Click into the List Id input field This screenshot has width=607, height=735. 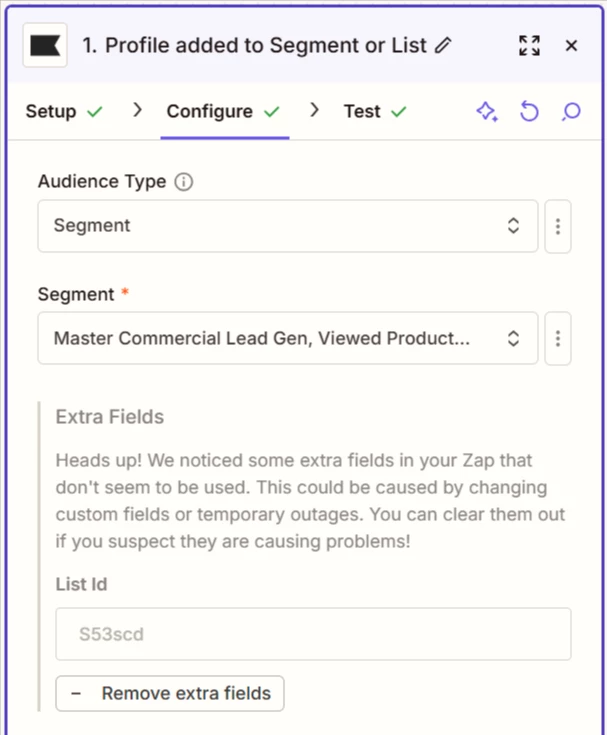[x=313, y=633]
